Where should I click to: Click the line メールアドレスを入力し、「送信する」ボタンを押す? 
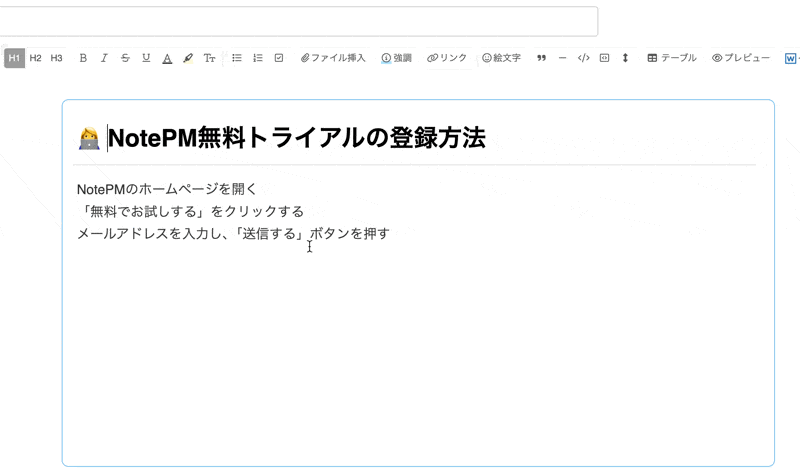coord(233,234)
